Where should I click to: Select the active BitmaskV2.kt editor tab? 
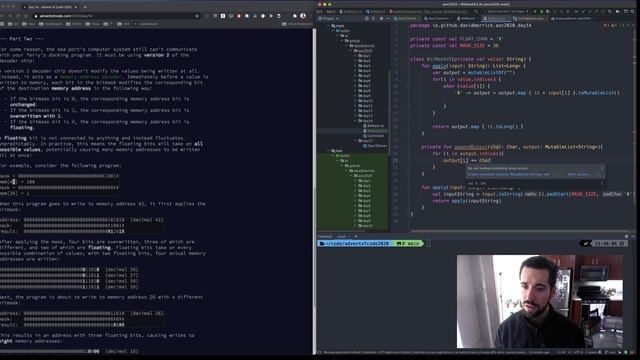click(x=496, y=18)
